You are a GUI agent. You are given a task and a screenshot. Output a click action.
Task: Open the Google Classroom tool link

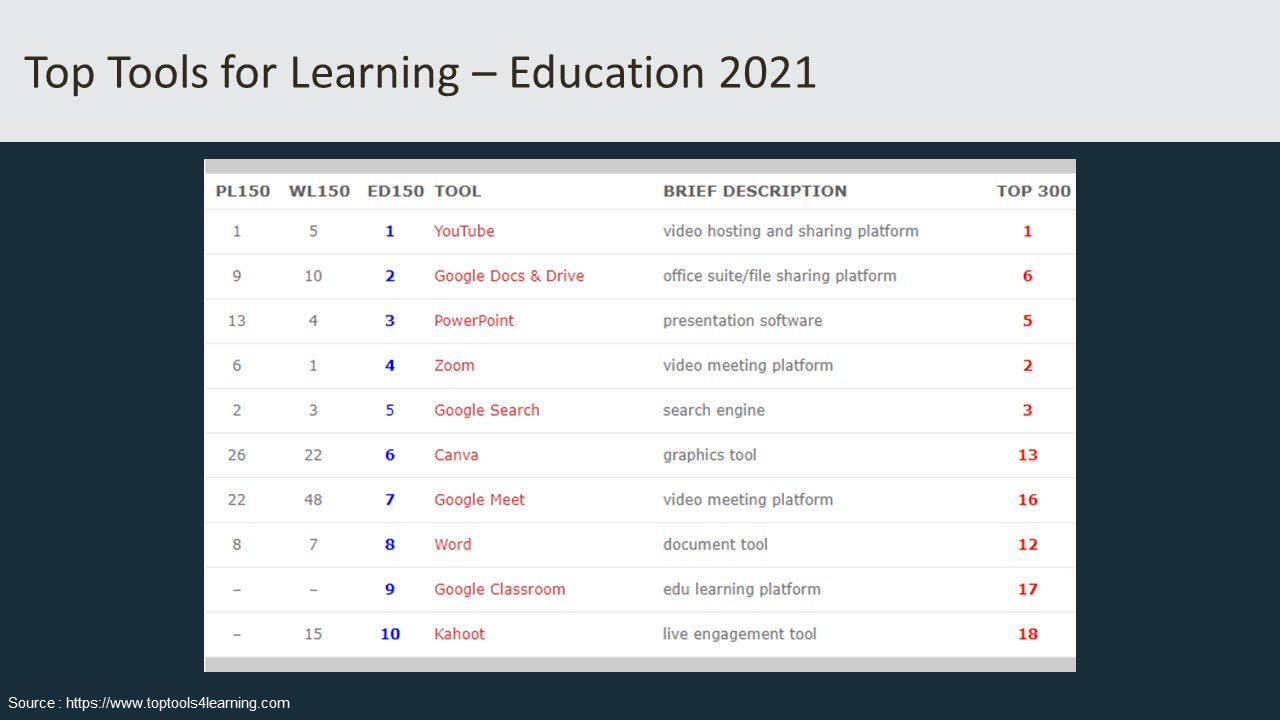pyautogui.click(x=500, y=589)
